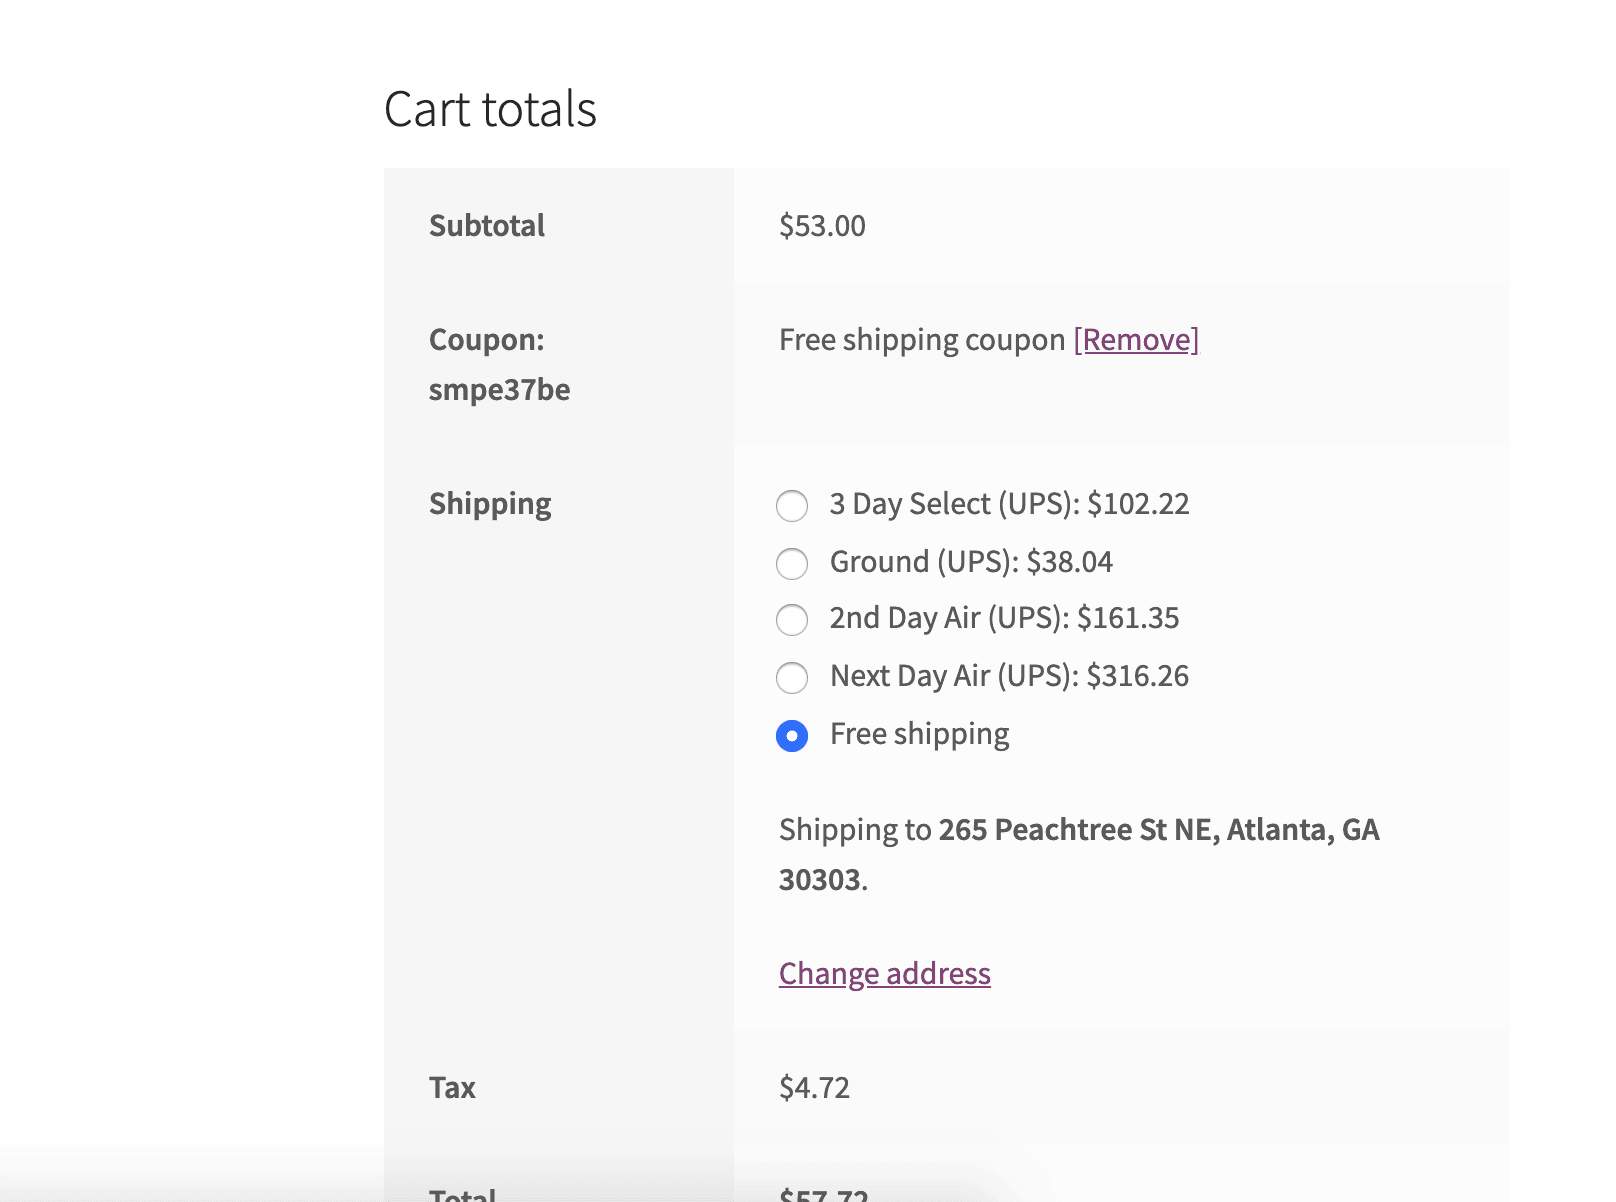Viewport: 1616px width, 1202px height.
Task: Click the selected Free shipping radio button
Action: click(792, 736)
